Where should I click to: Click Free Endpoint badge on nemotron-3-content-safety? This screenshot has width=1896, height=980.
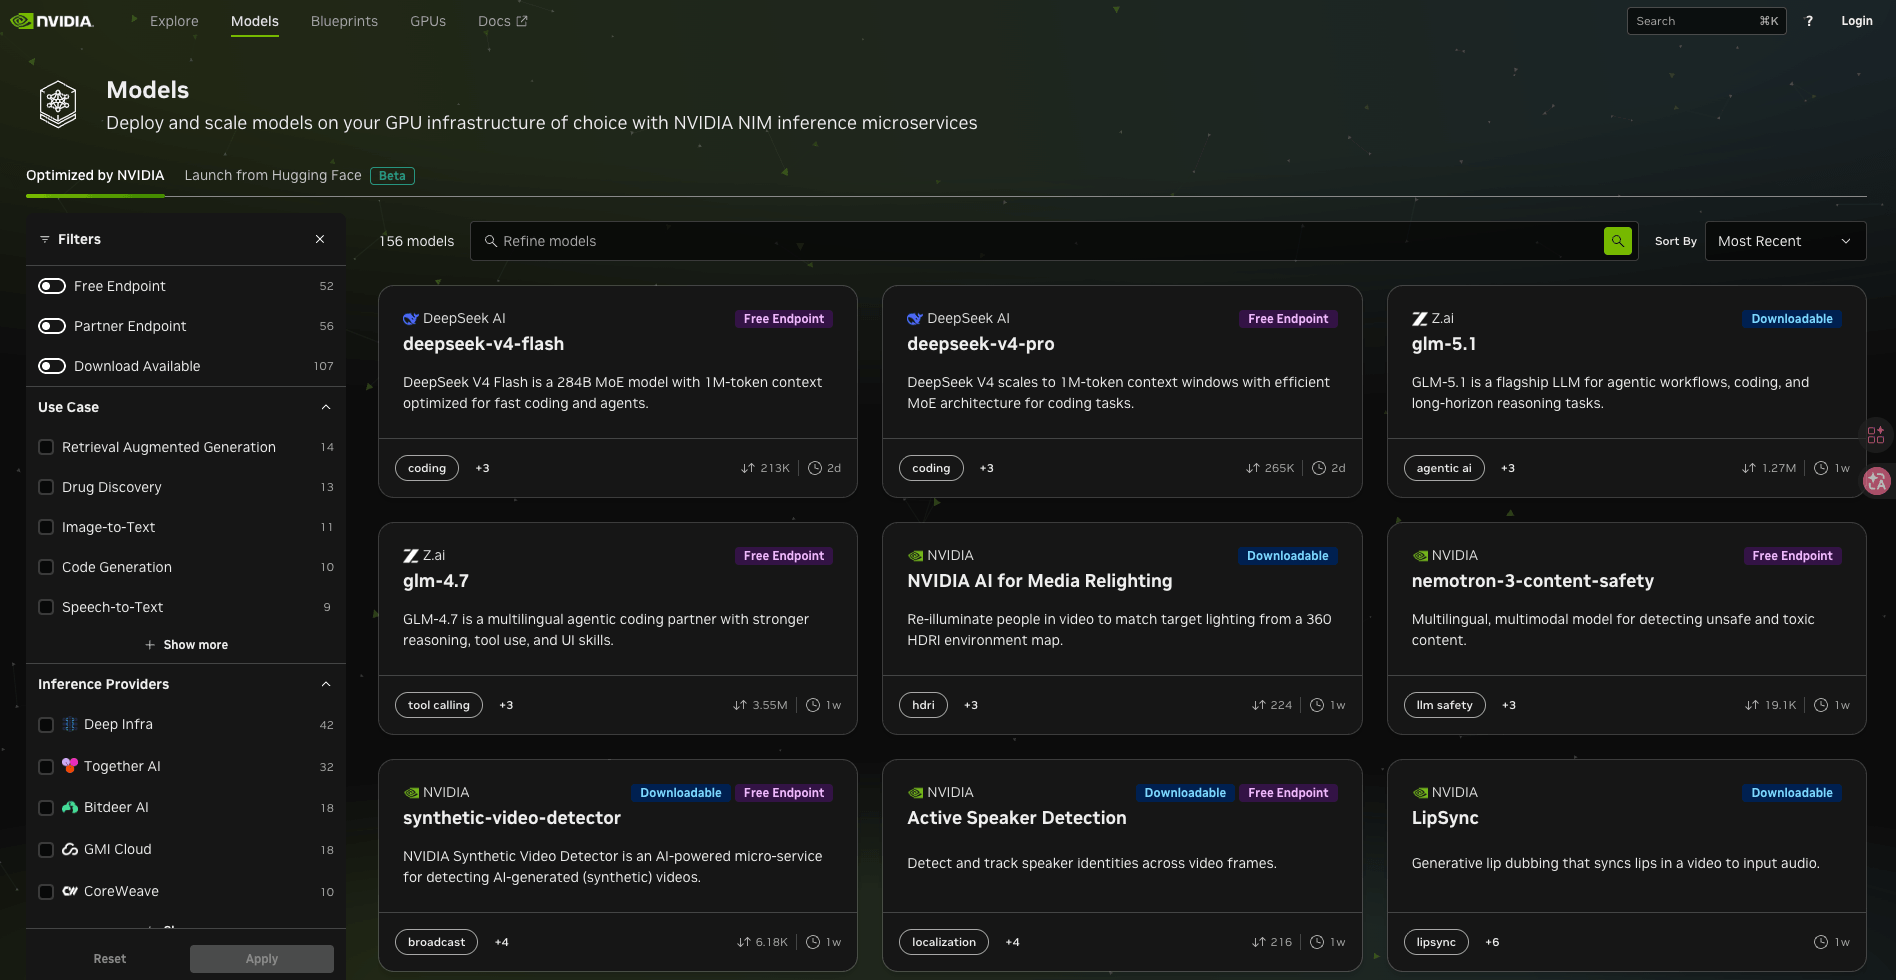tap(1792, 556)
